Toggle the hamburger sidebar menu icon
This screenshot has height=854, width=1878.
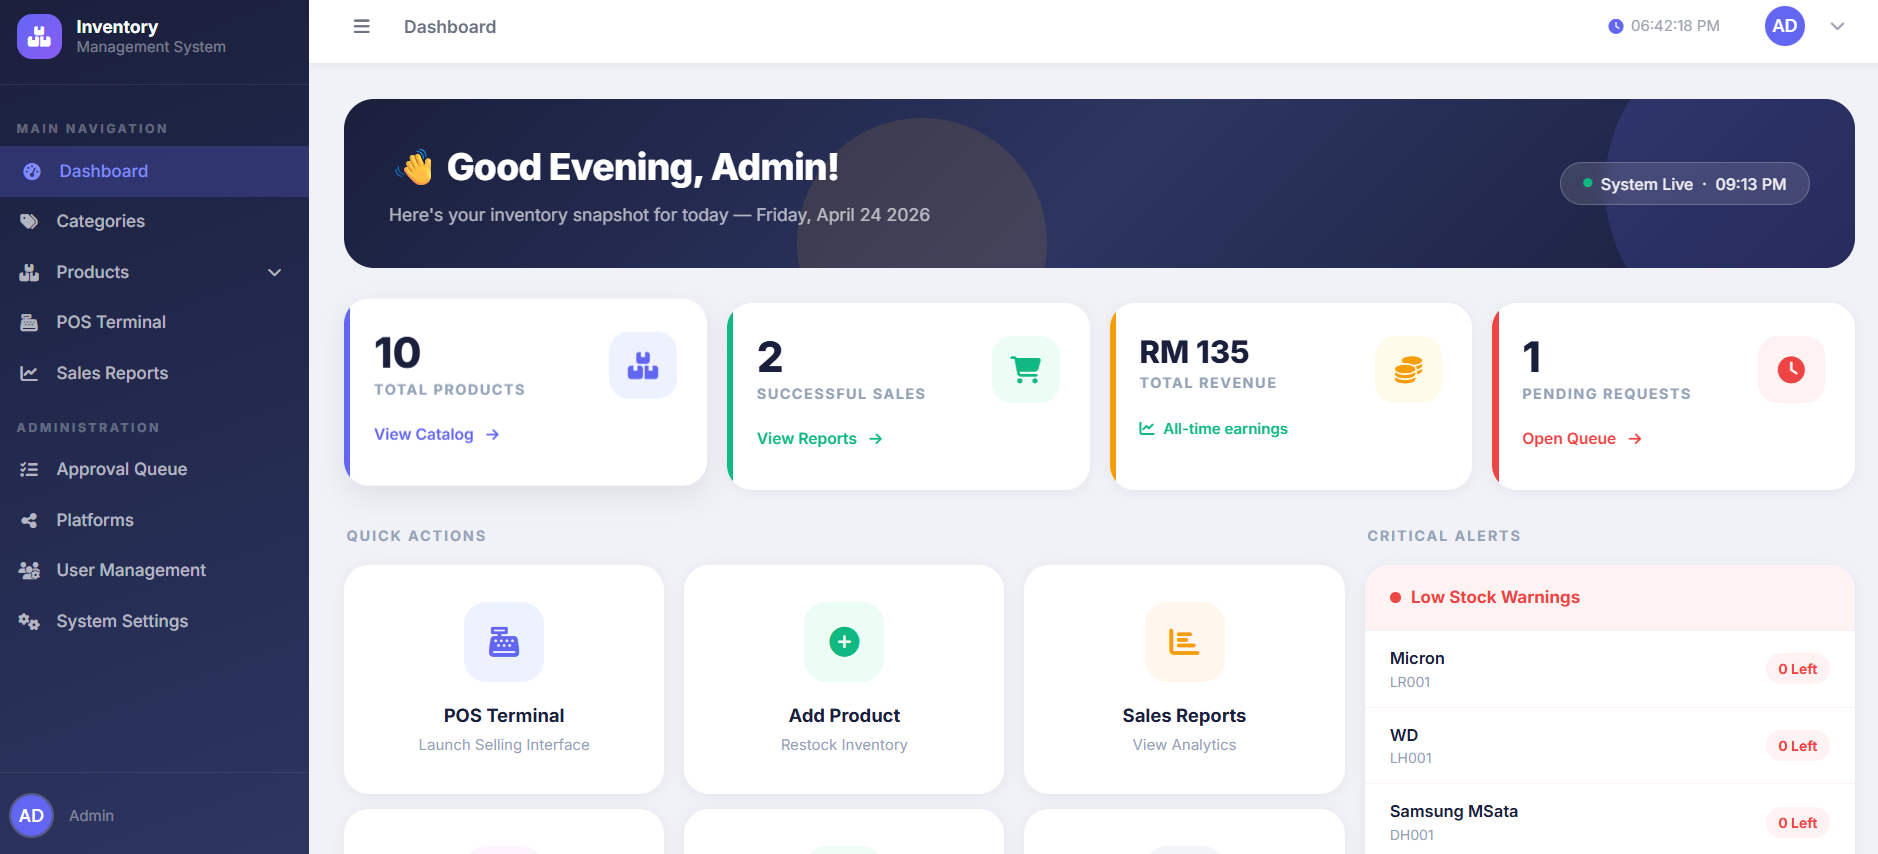[362, 27]
